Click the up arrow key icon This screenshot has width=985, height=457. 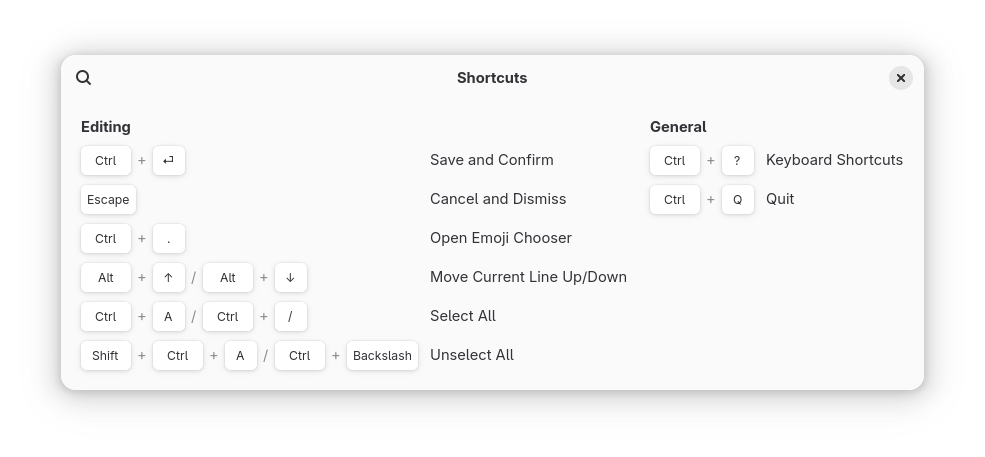point(169,277)
